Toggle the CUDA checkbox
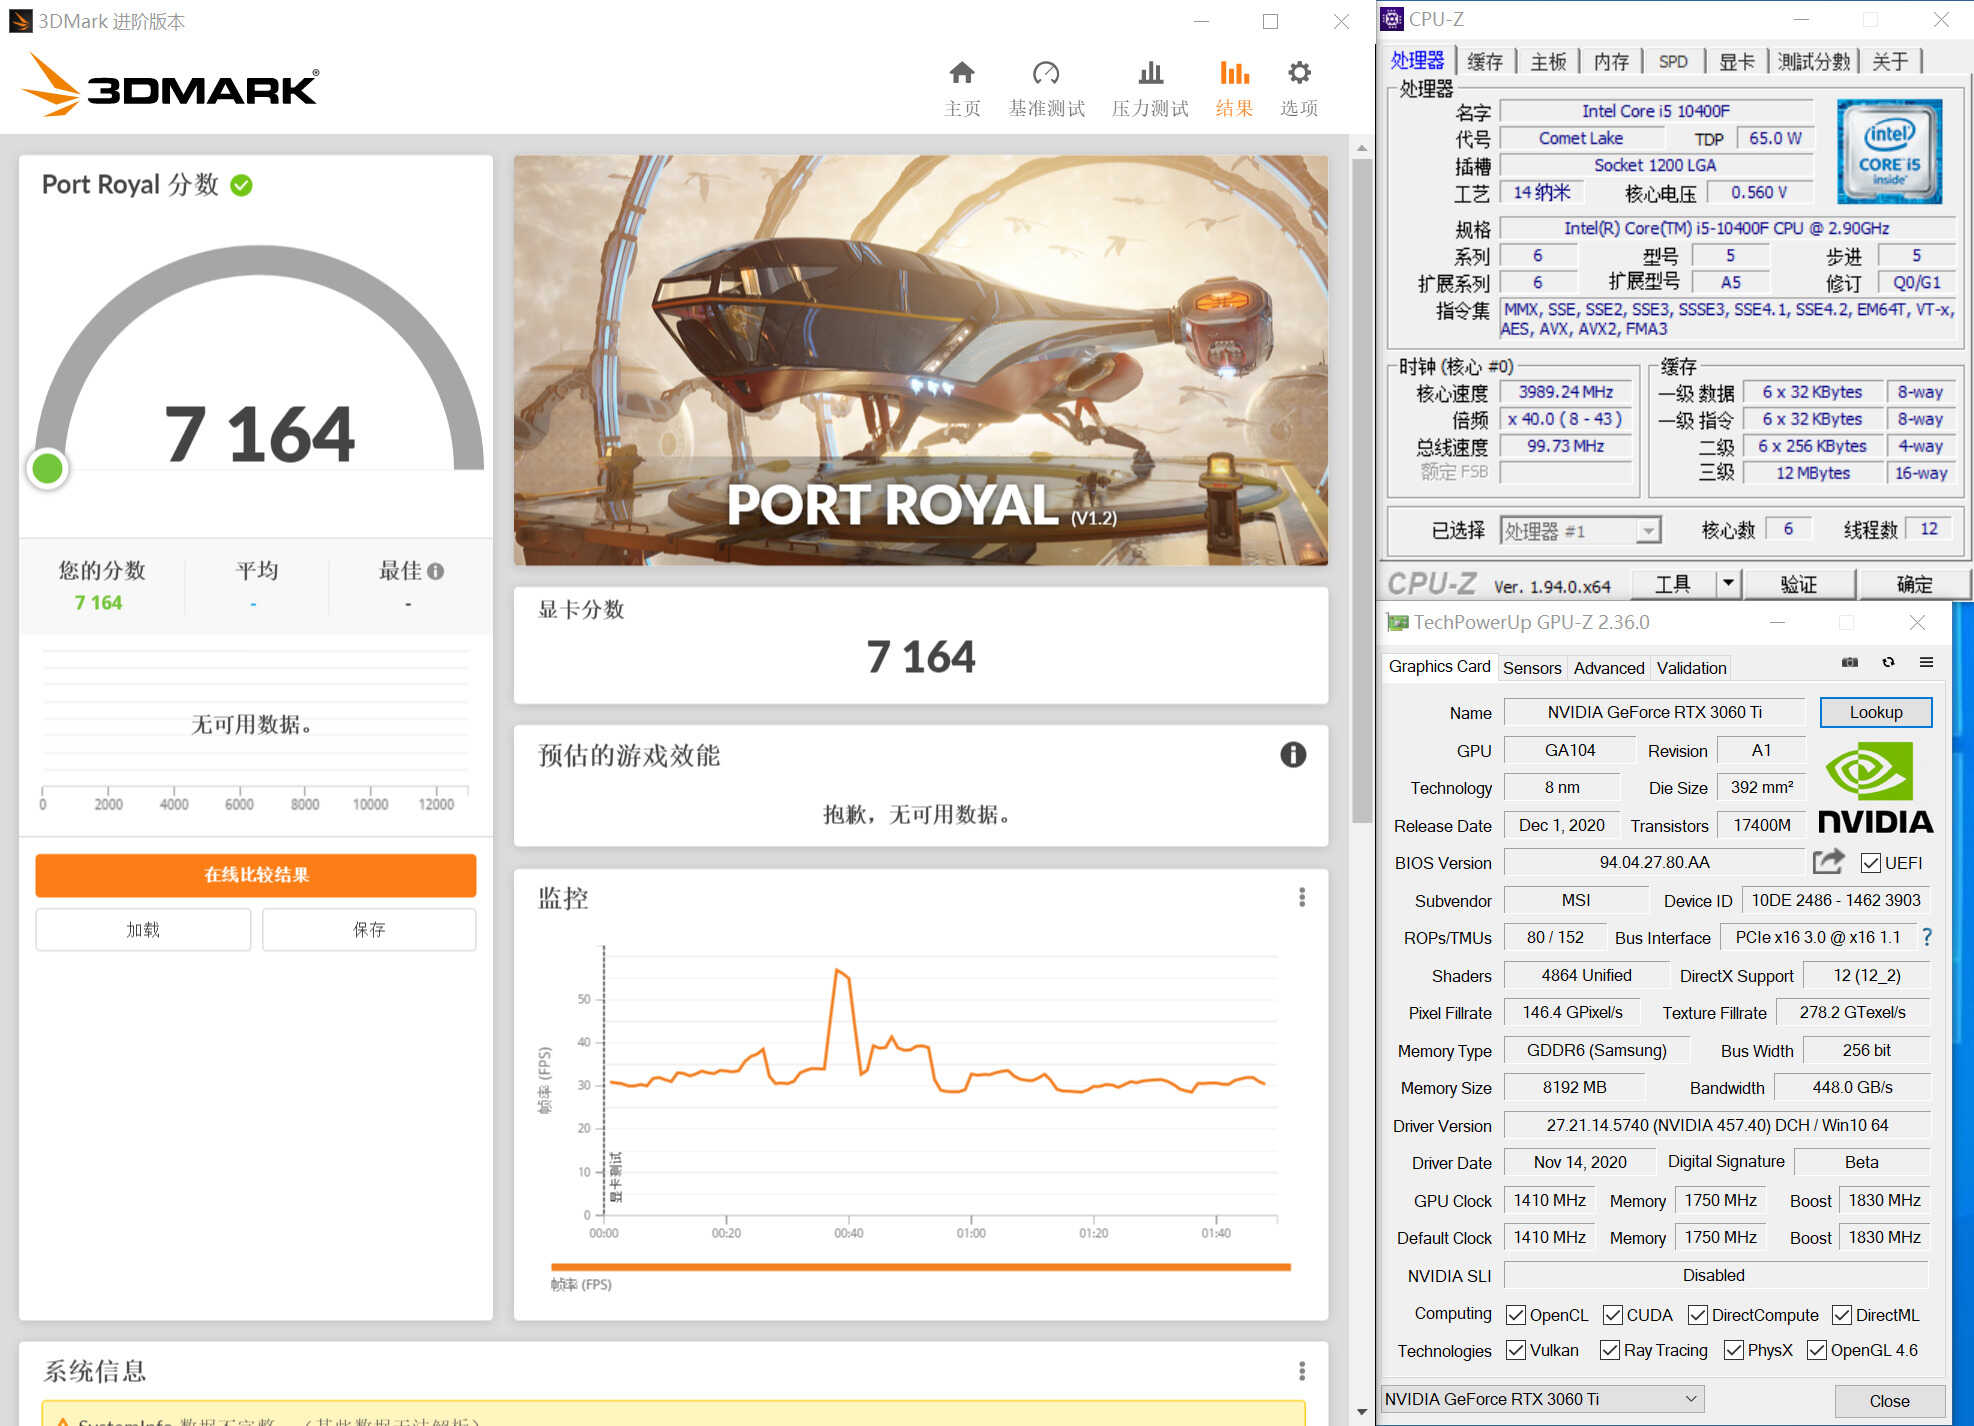 click(x=1613, y=1315)
